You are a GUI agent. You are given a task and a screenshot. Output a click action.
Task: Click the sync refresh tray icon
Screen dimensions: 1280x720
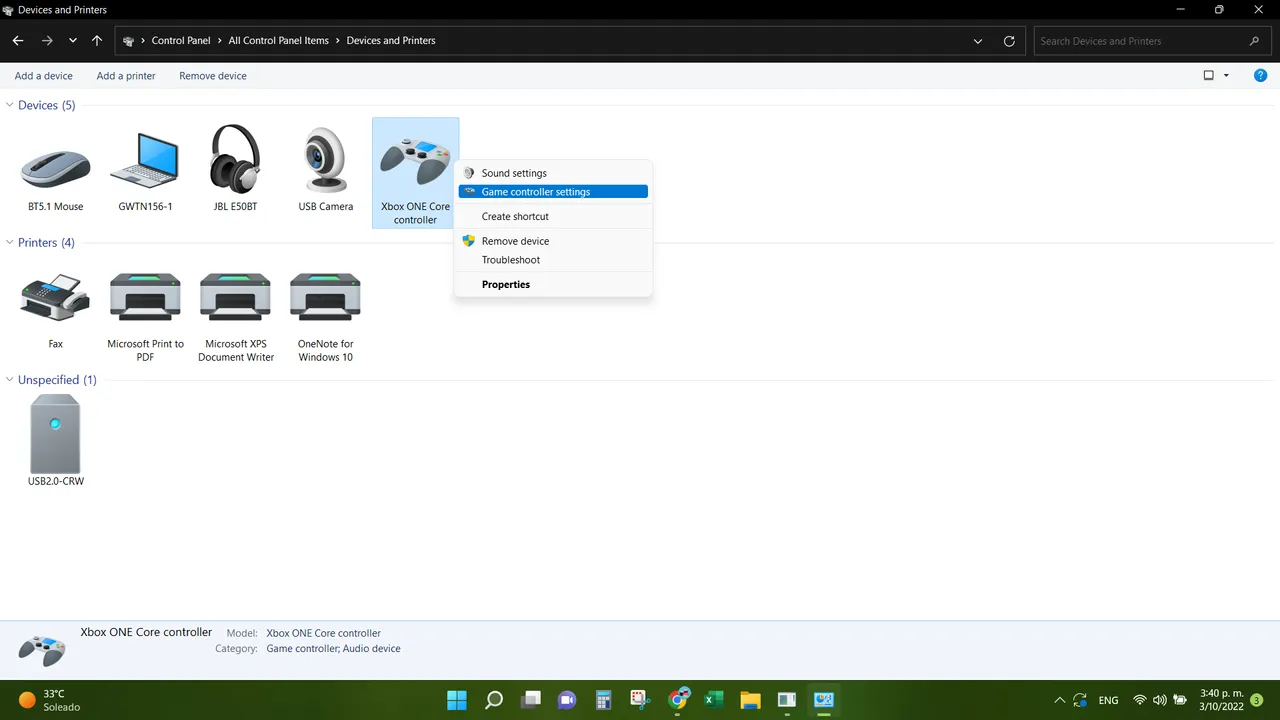[1080, 700]
